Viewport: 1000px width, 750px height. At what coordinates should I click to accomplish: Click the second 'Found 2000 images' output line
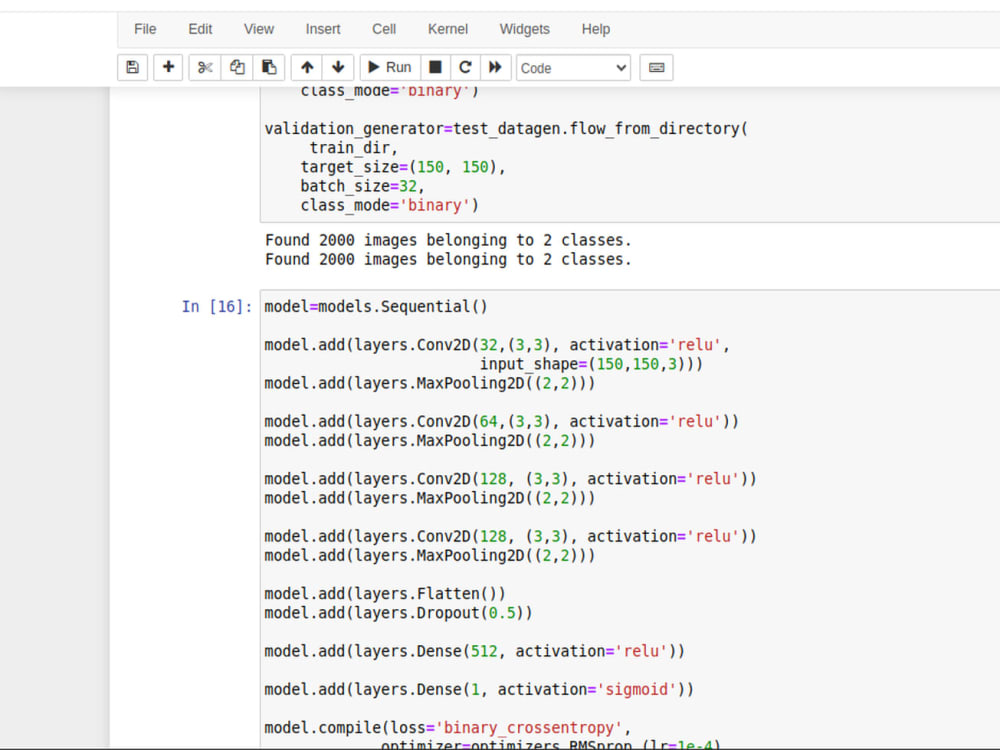[x=448, y=260]
